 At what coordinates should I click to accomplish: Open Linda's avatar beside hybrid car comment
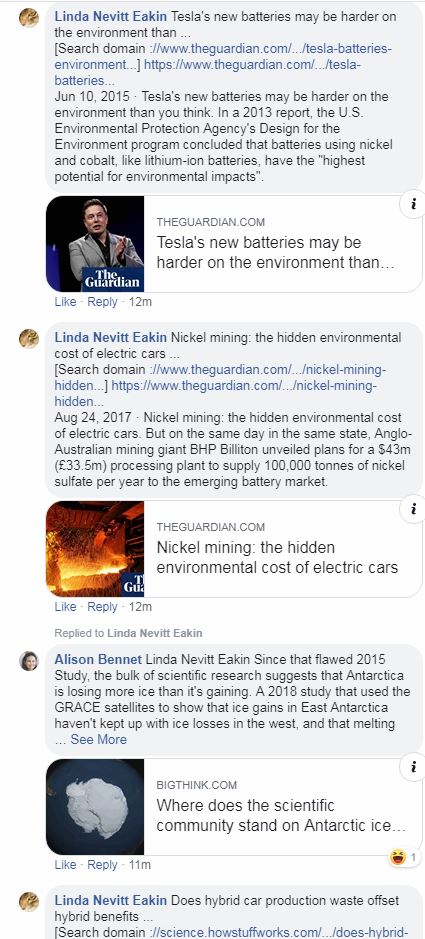click(29, 901)
